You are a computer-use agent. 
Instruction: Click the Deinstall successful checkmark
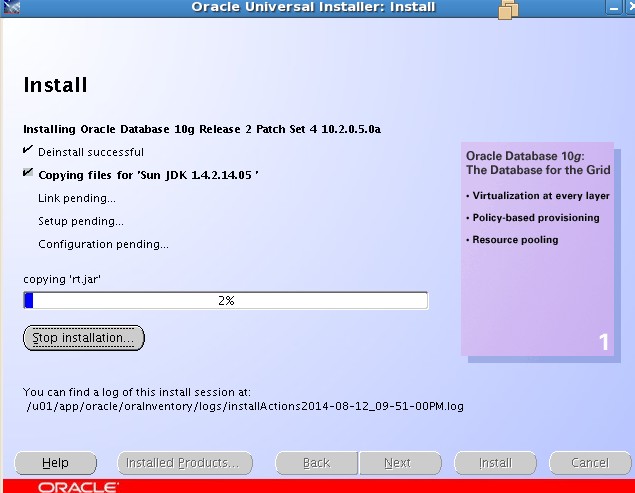point(28,149)
